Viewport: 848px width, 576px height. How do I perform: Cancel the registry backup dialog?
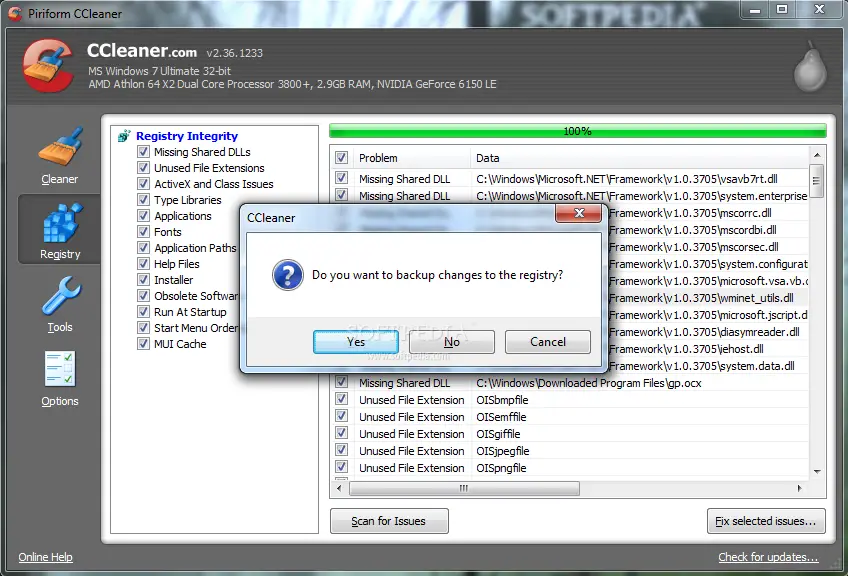(548, 342)
